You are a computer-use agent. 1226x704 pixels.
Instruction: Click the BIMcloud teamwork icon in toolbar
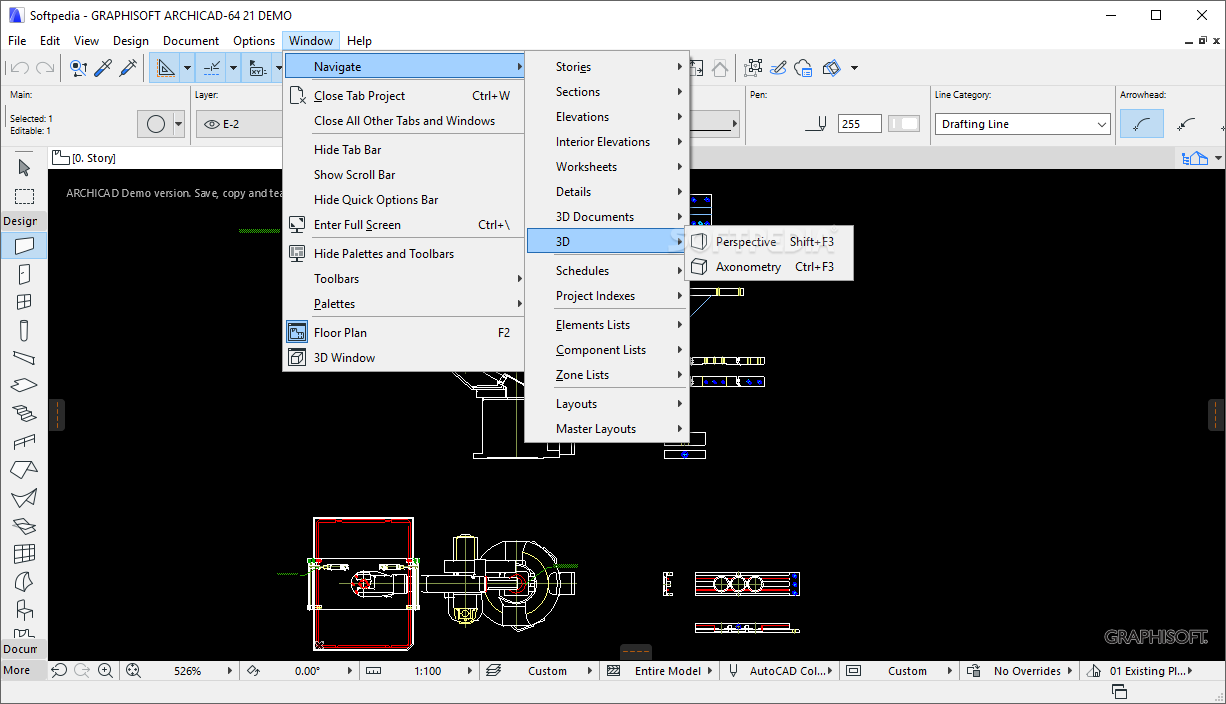tap(805, 68)
